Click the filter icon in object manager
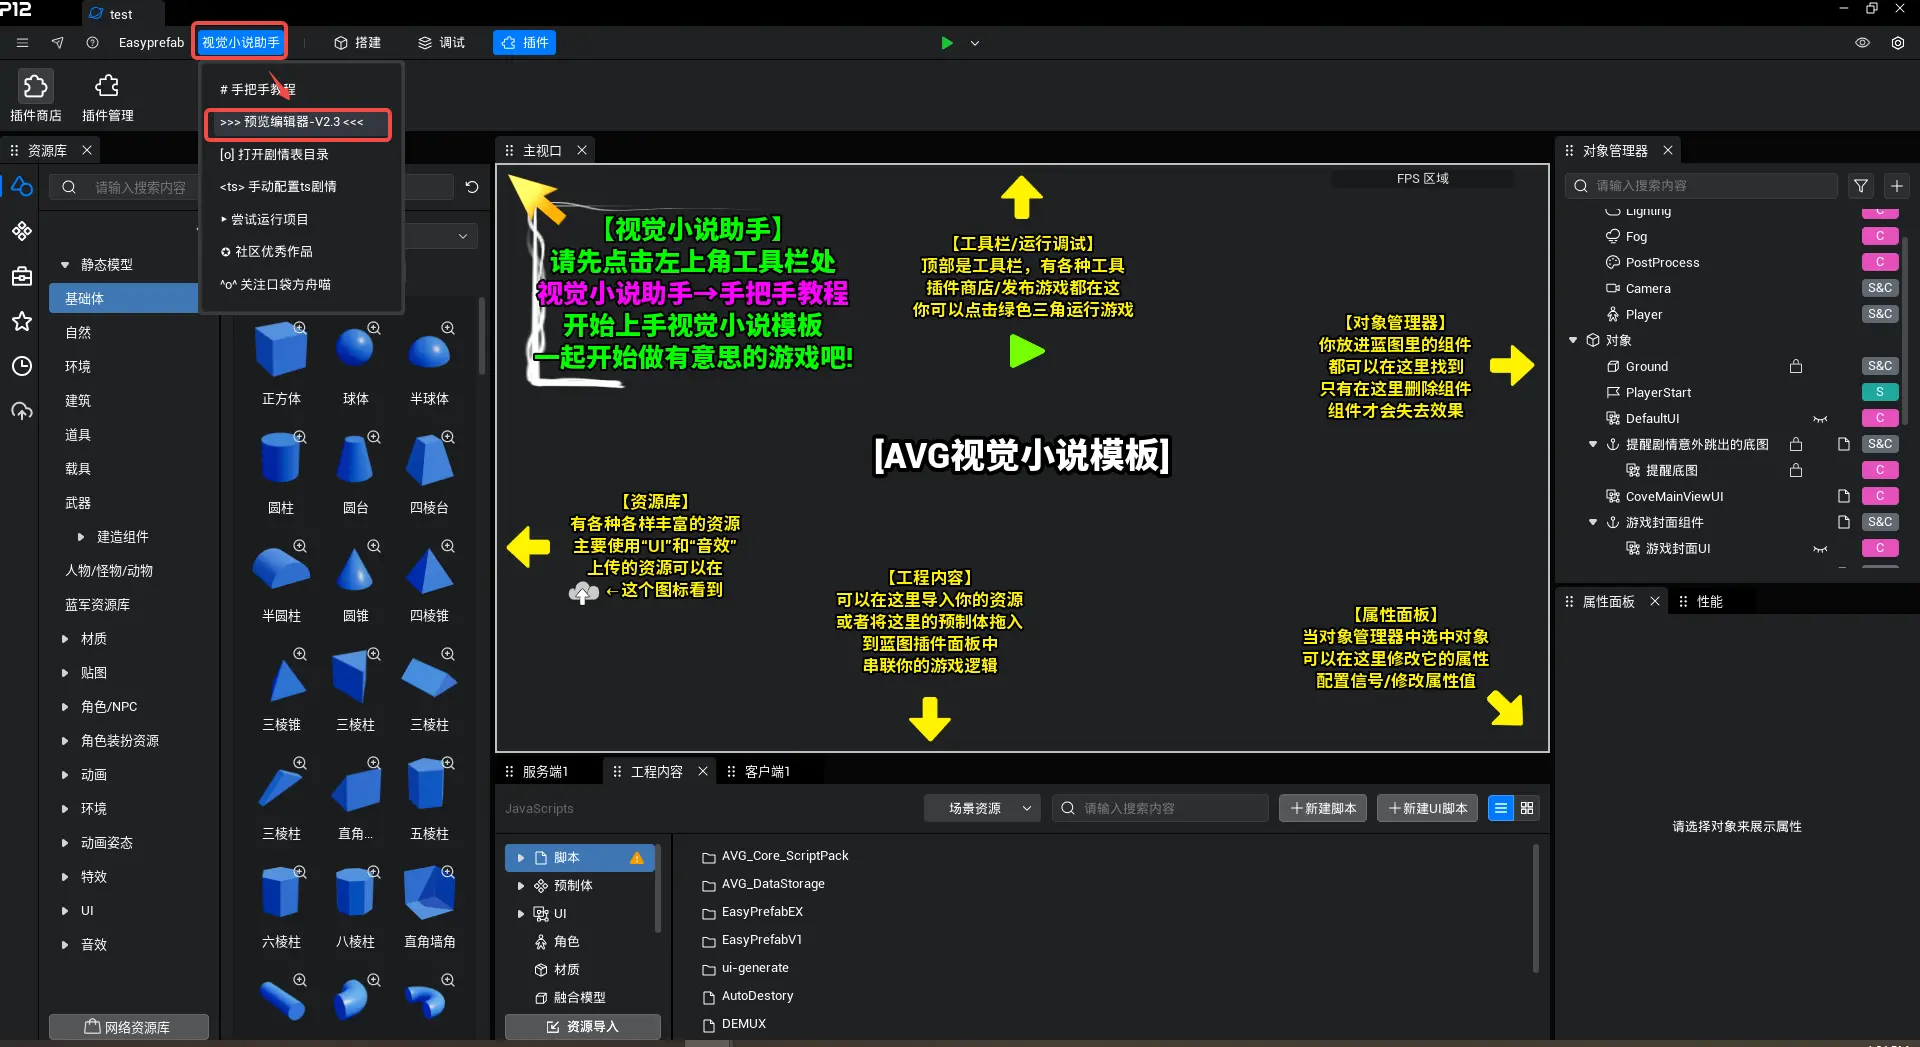1920x1047 pixels. click(1861, 186)
